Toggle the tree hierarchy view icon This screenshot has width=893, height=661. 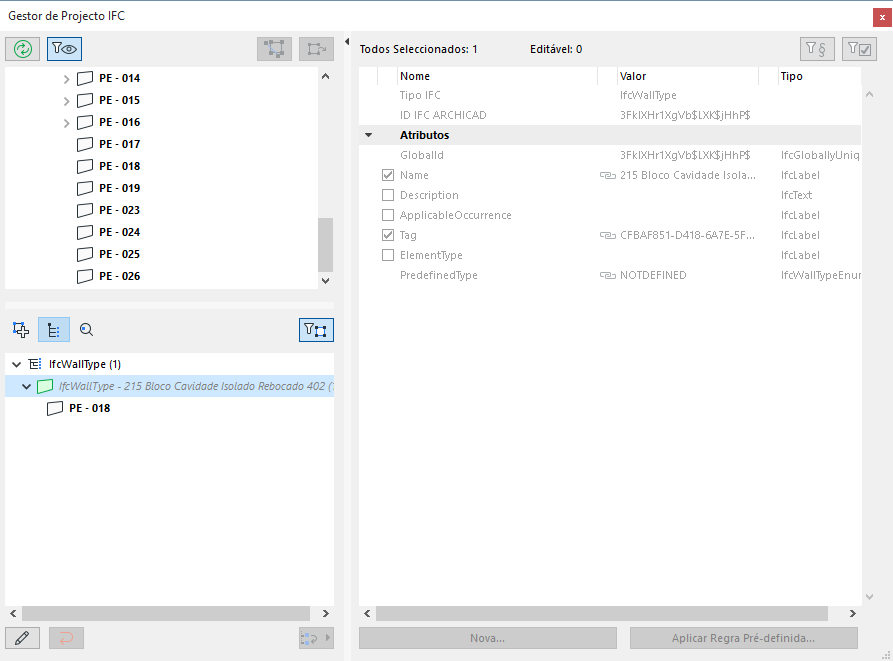54,330
